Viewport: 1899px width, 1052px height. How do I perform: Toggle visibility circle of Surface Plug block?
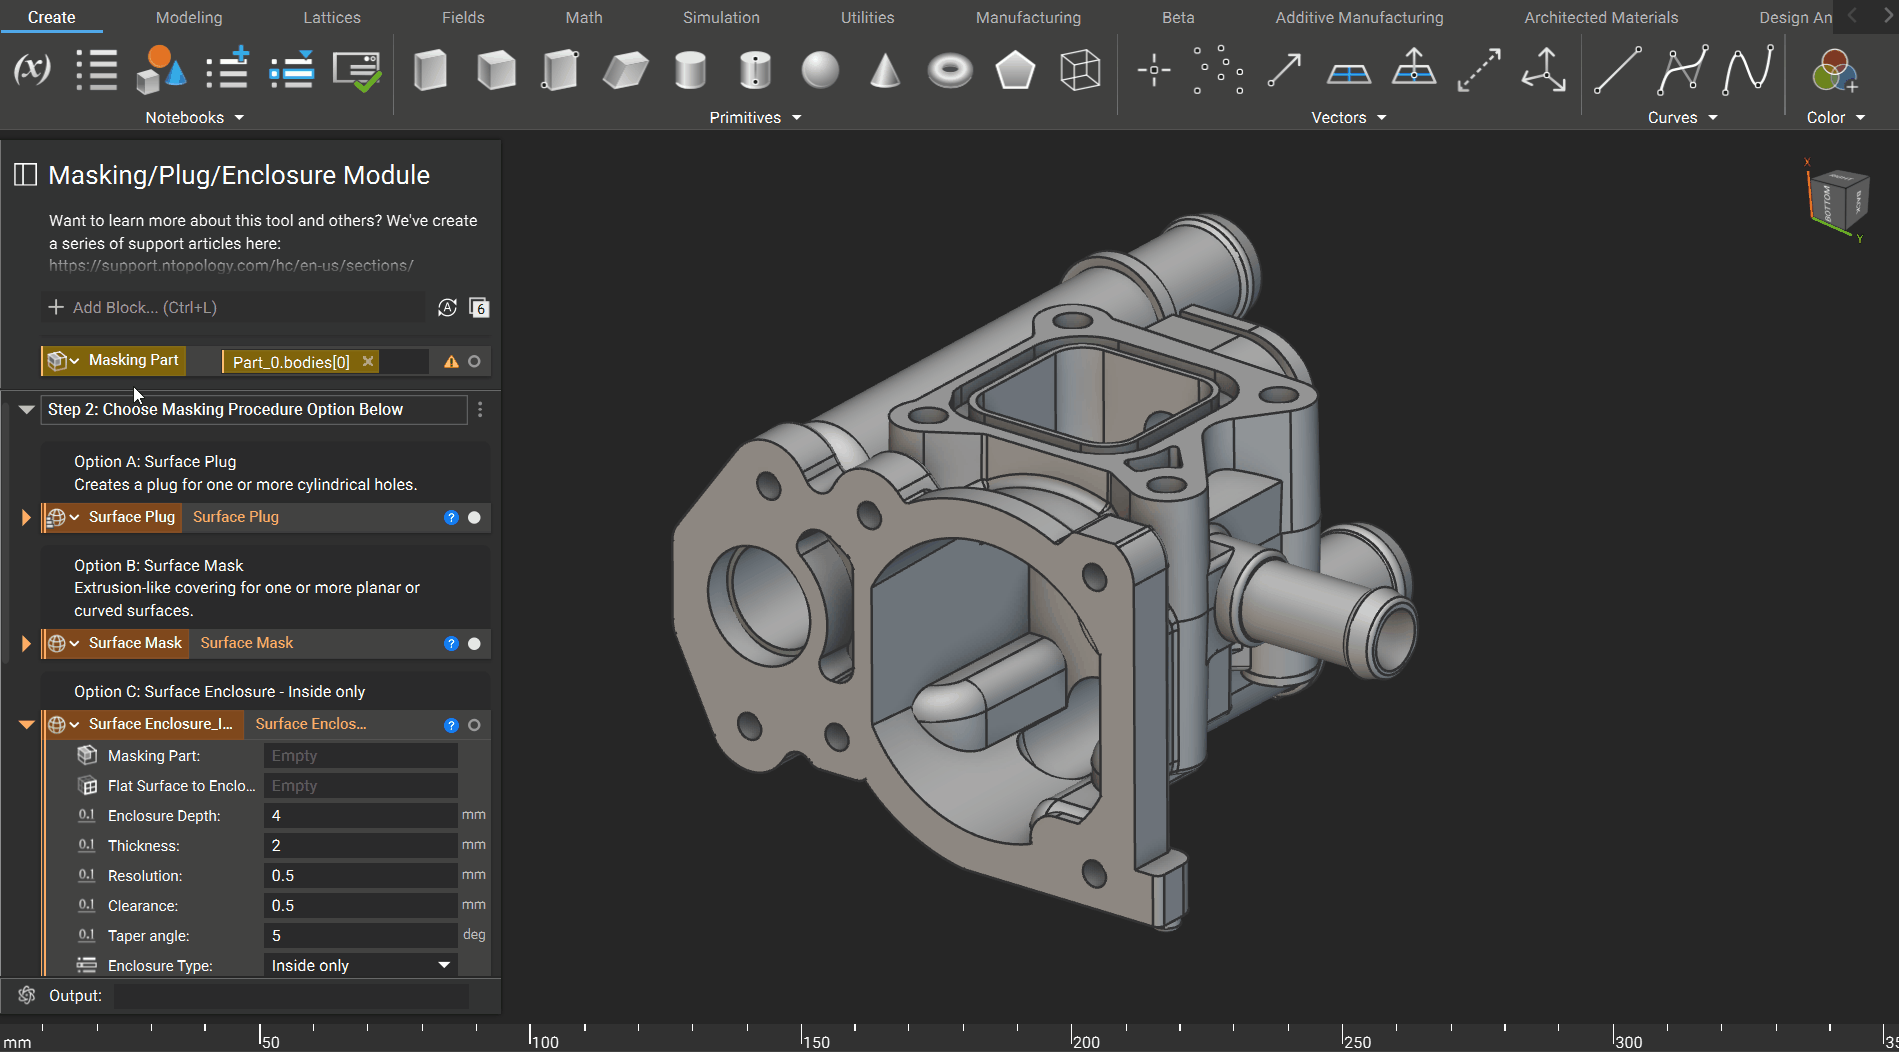475,518
